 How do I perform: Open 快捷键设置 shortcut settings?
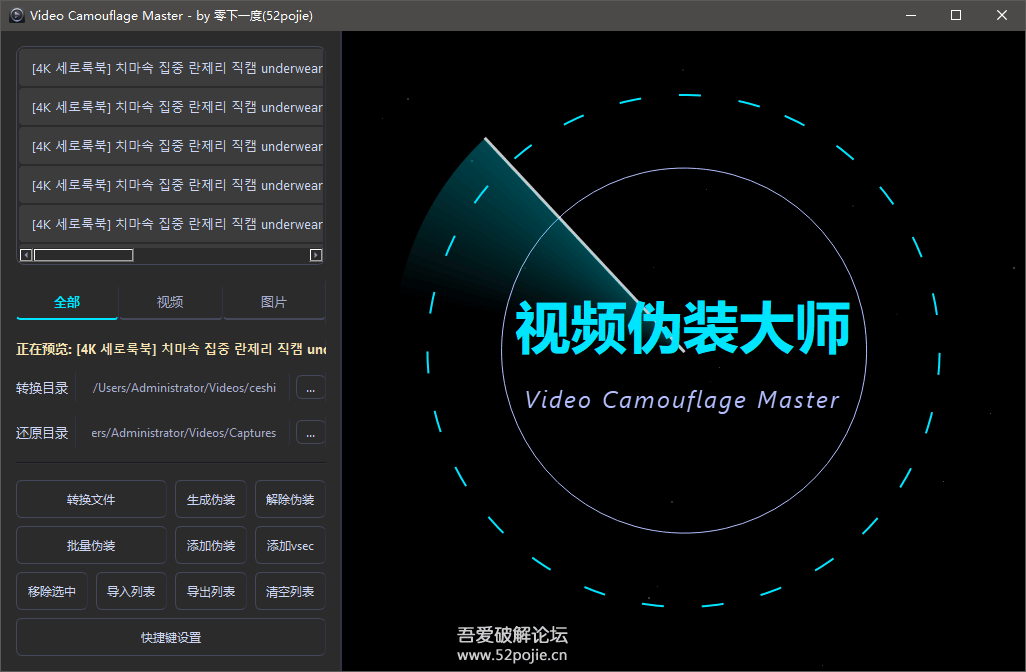(x=171, y=637)
